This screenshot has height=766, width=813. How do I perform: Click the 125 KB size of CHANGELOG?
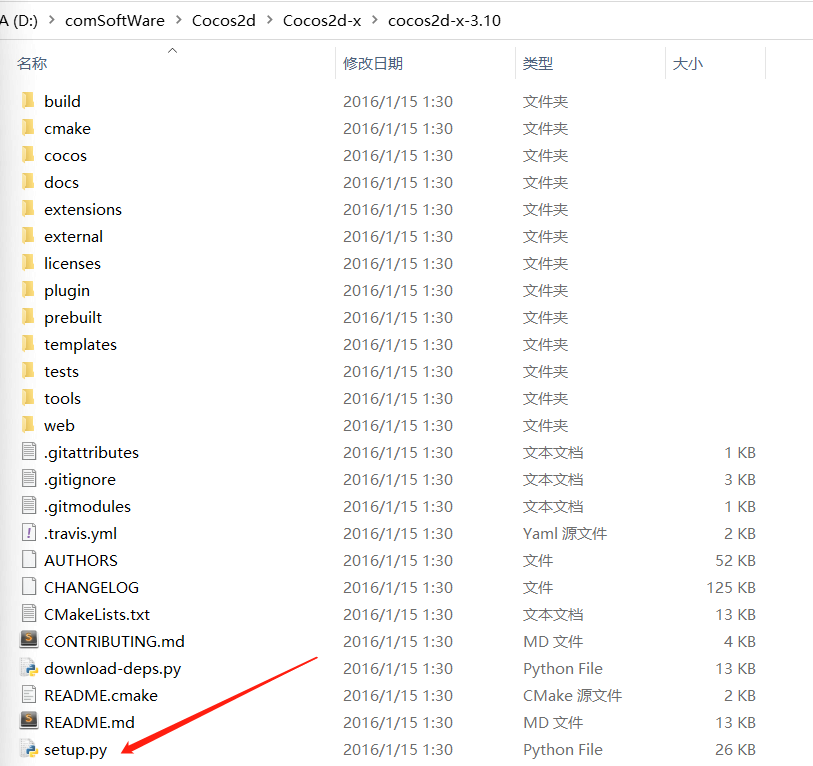pos(731,588)
